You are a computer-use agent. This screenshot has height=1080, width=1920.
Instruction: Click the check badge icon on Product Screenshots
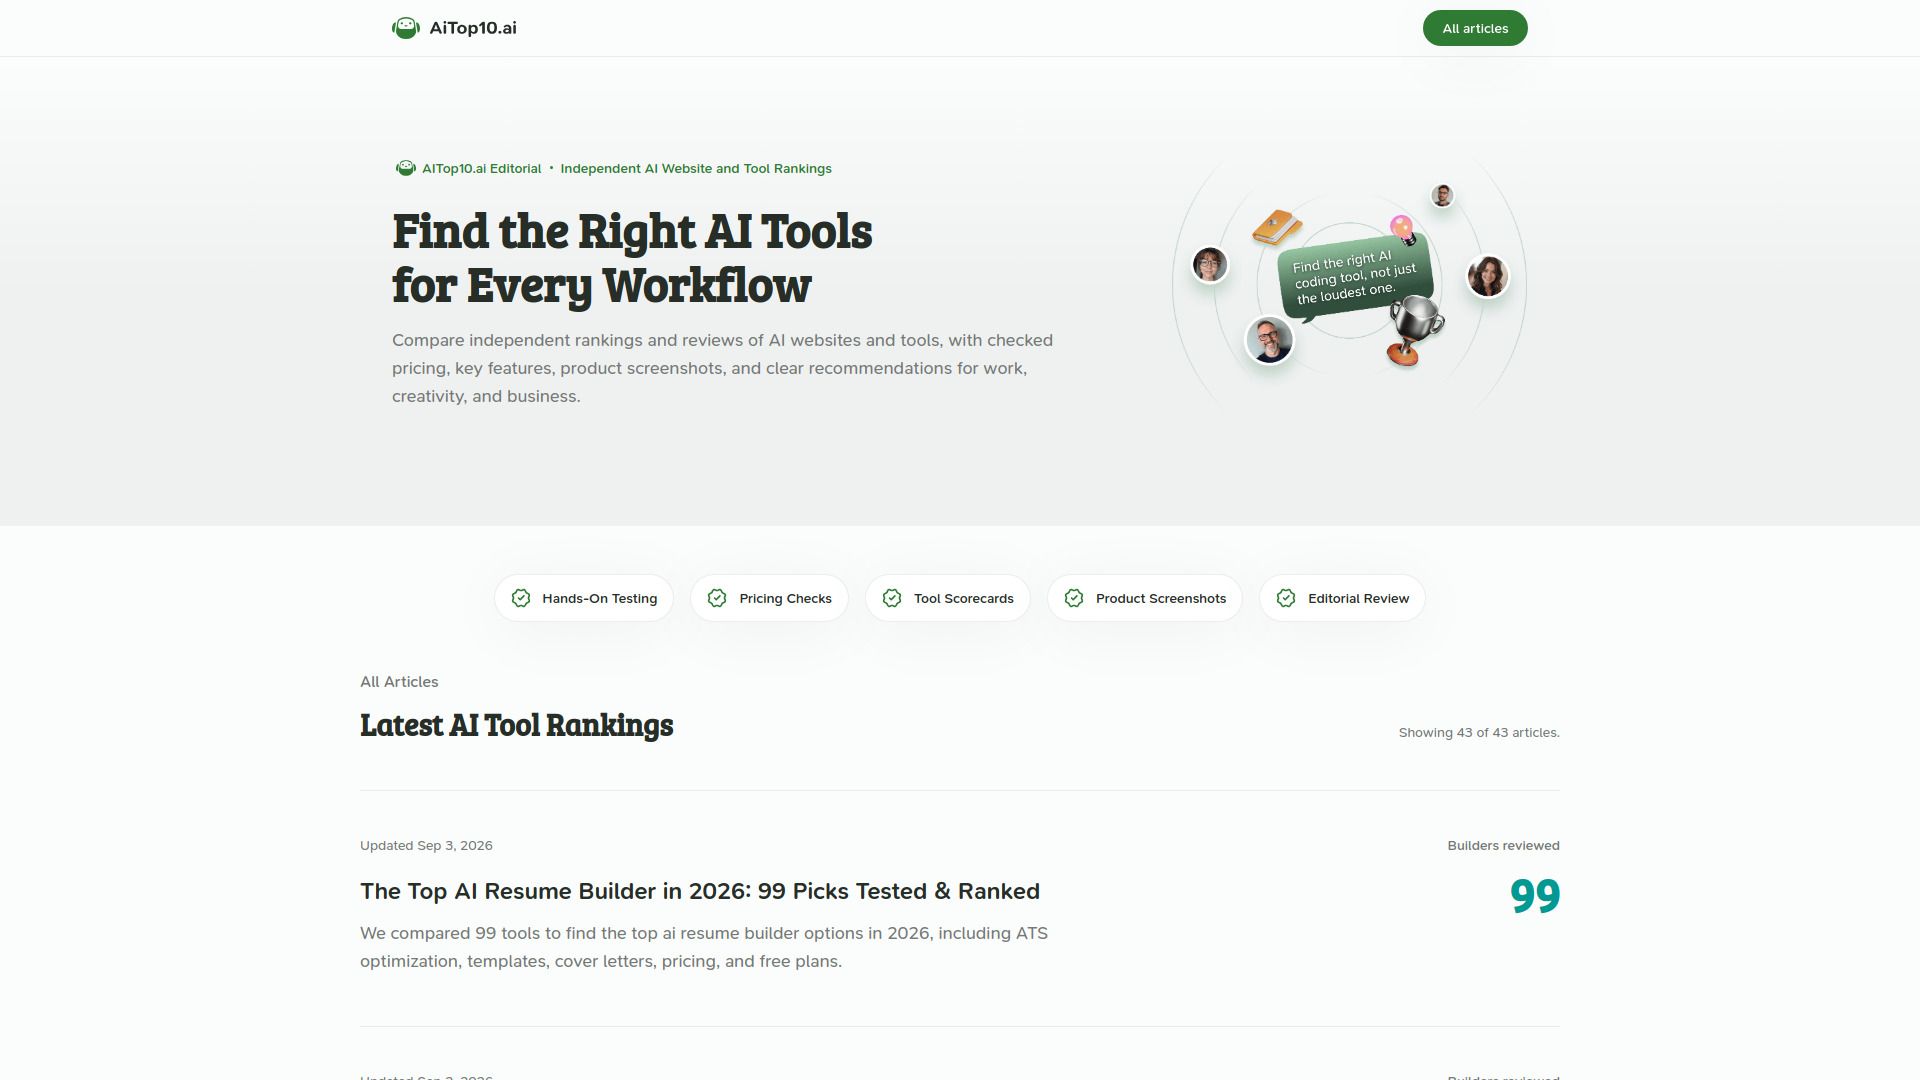click(x=1074, y=598)
